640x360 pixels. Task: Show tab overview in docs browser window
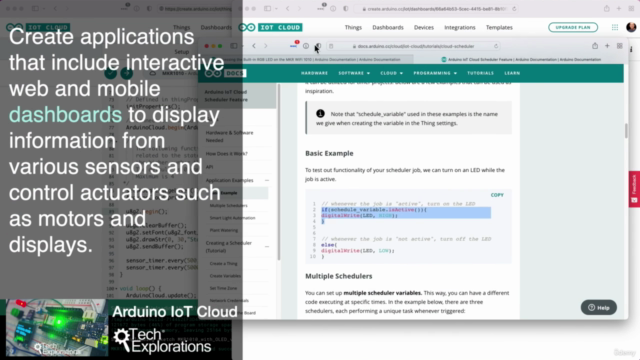(x=620, y=46)
